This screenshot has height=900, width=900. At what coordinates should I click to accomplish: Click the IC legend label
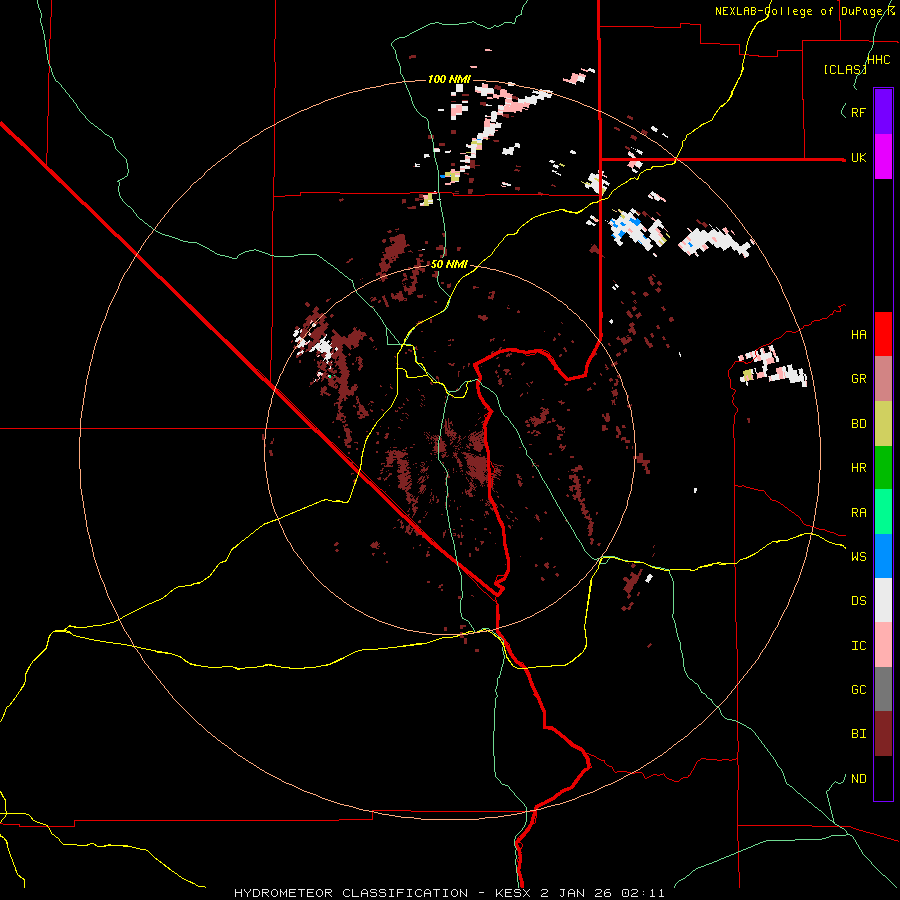[x=858, y=646]
